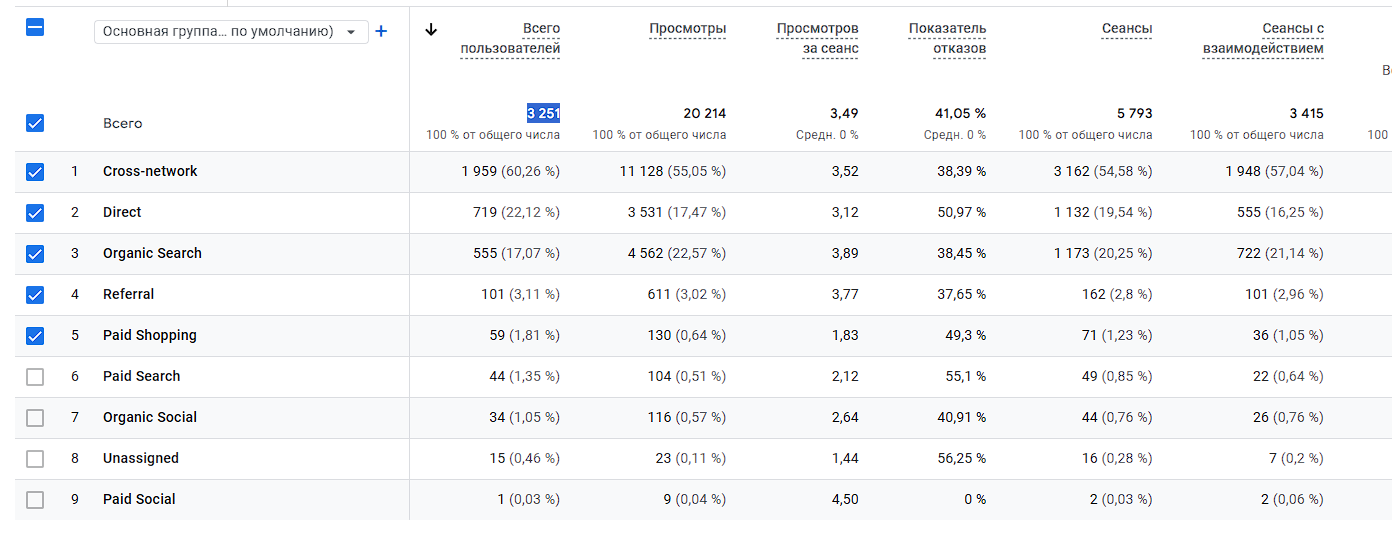Screen dimensions: 1392x533
Task: Click Показатель отказов column header
Action: click(x=947, y=39)
